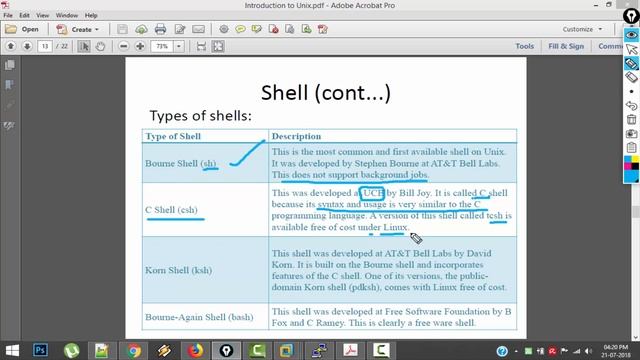
Task: Click the zoom percentage field 73%
Action: coord(162,46)
